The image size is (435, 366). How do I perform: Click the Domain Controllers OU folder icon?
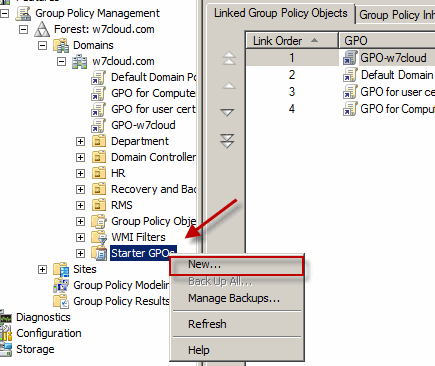[x=99, y=157]
